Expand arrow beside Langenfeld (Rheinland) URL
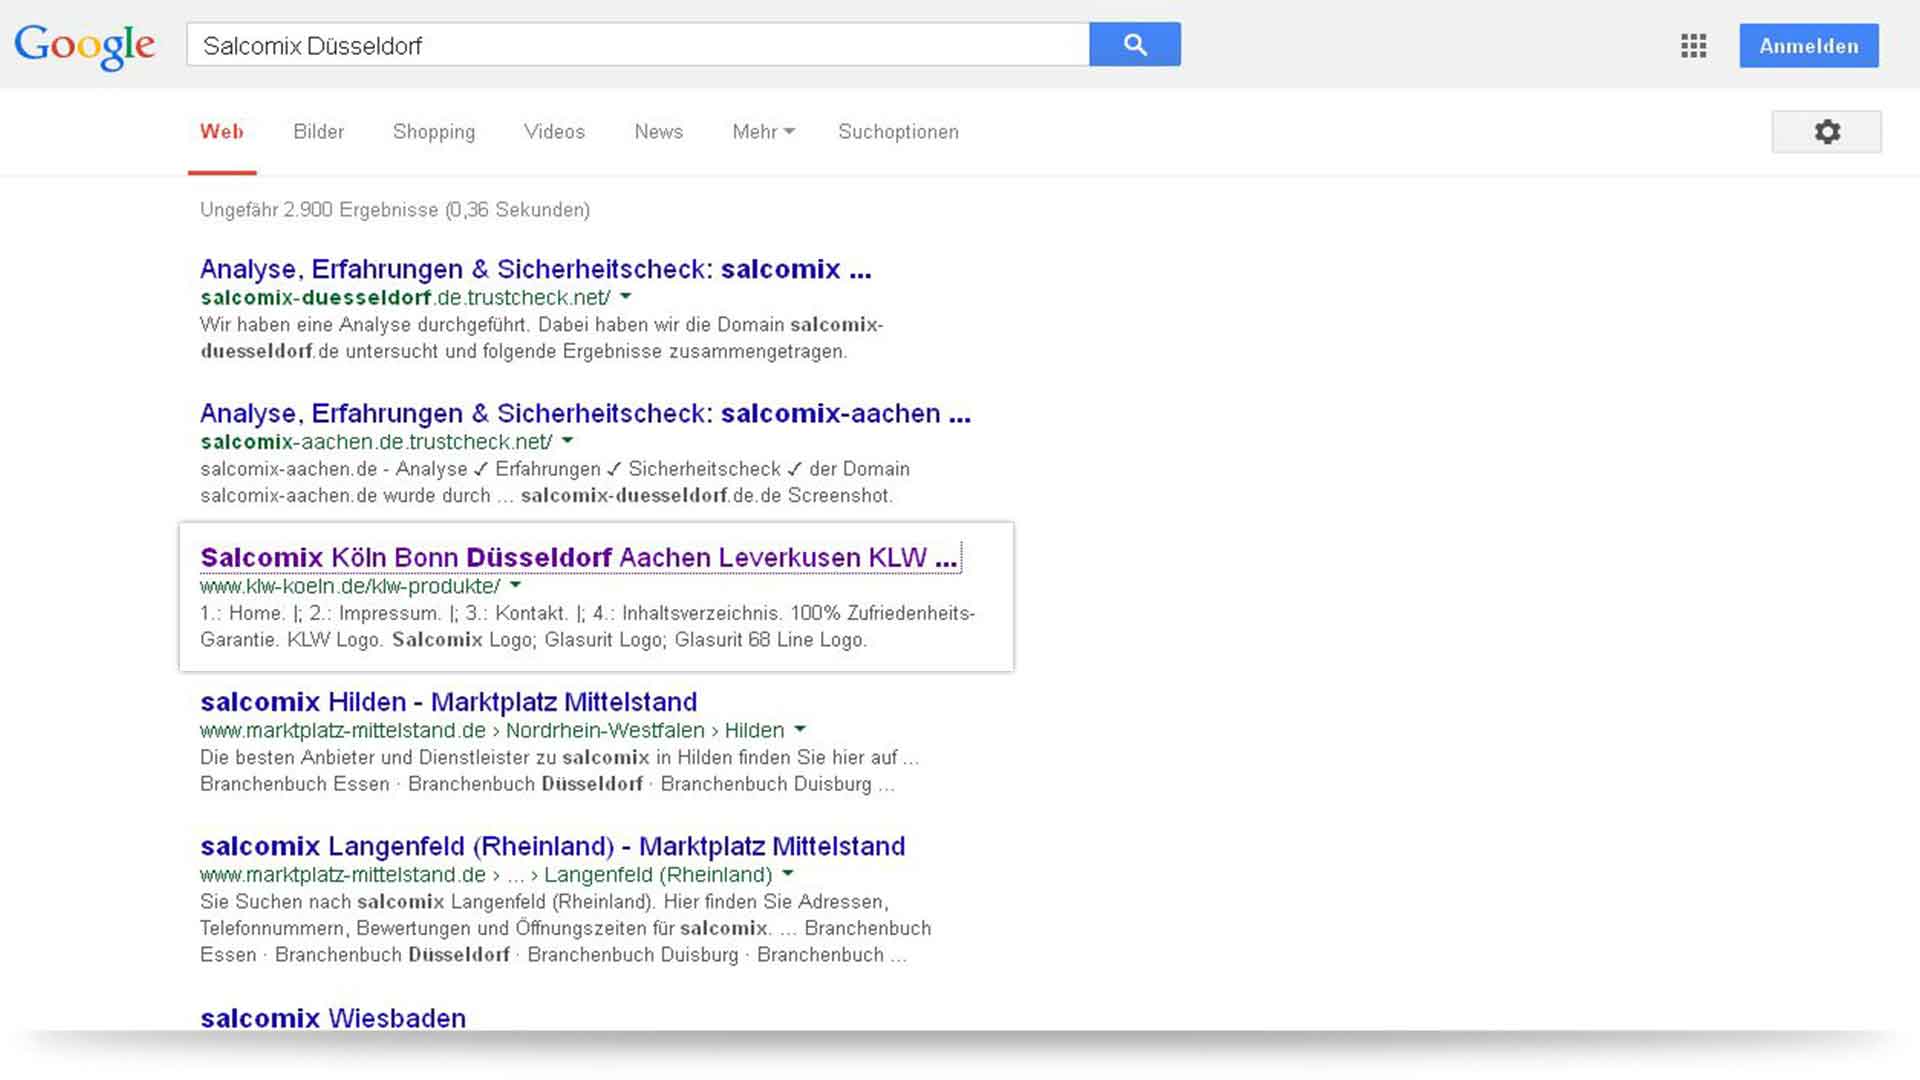The image size is (1920, 1080). tap(788, 873)
